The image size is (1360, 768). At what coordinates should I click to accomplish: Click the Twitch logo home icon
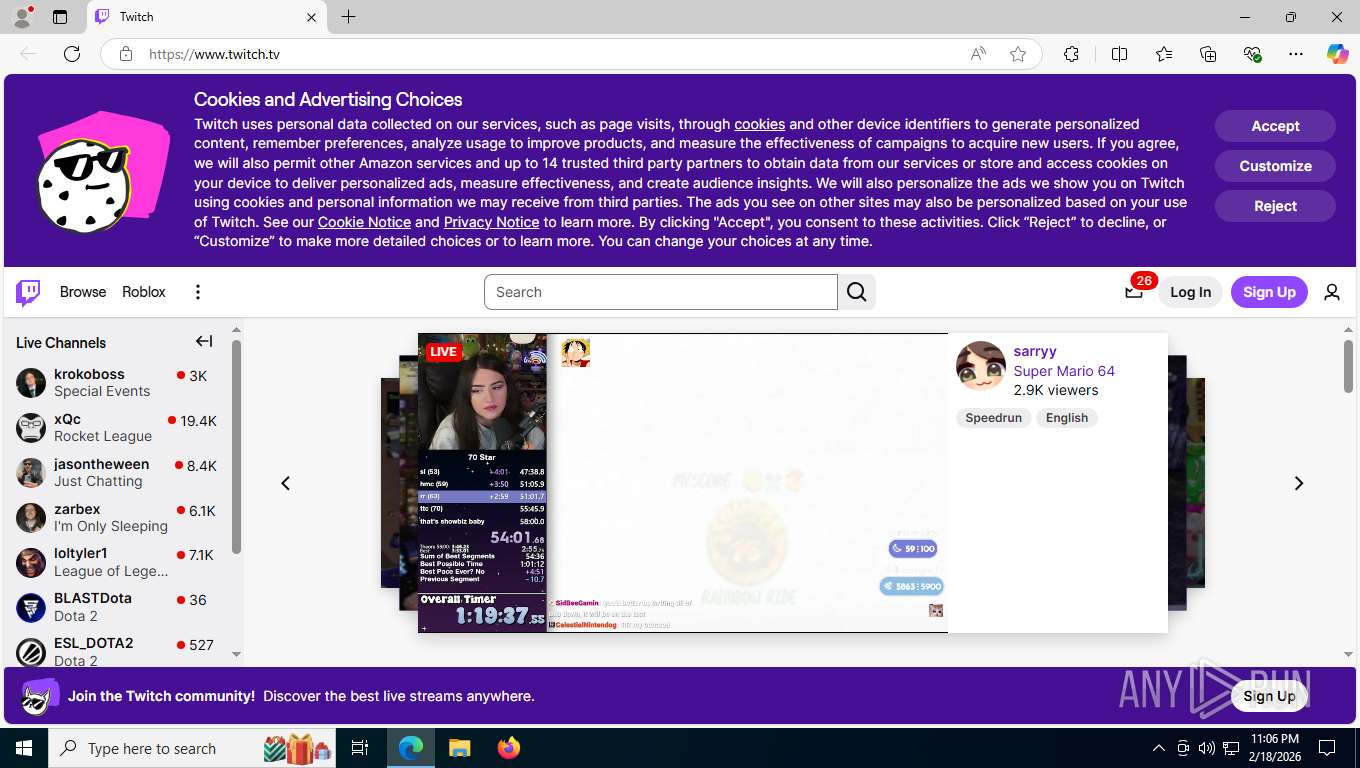point(28,292)
